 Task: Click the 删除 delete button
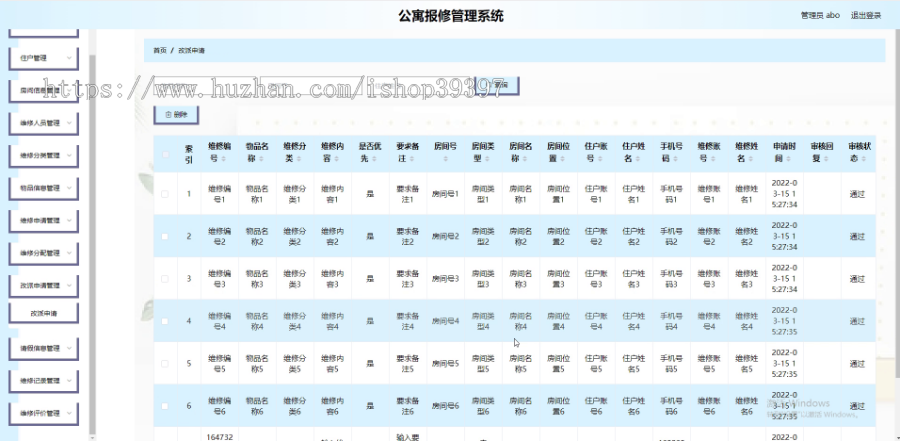pos(176,115)
